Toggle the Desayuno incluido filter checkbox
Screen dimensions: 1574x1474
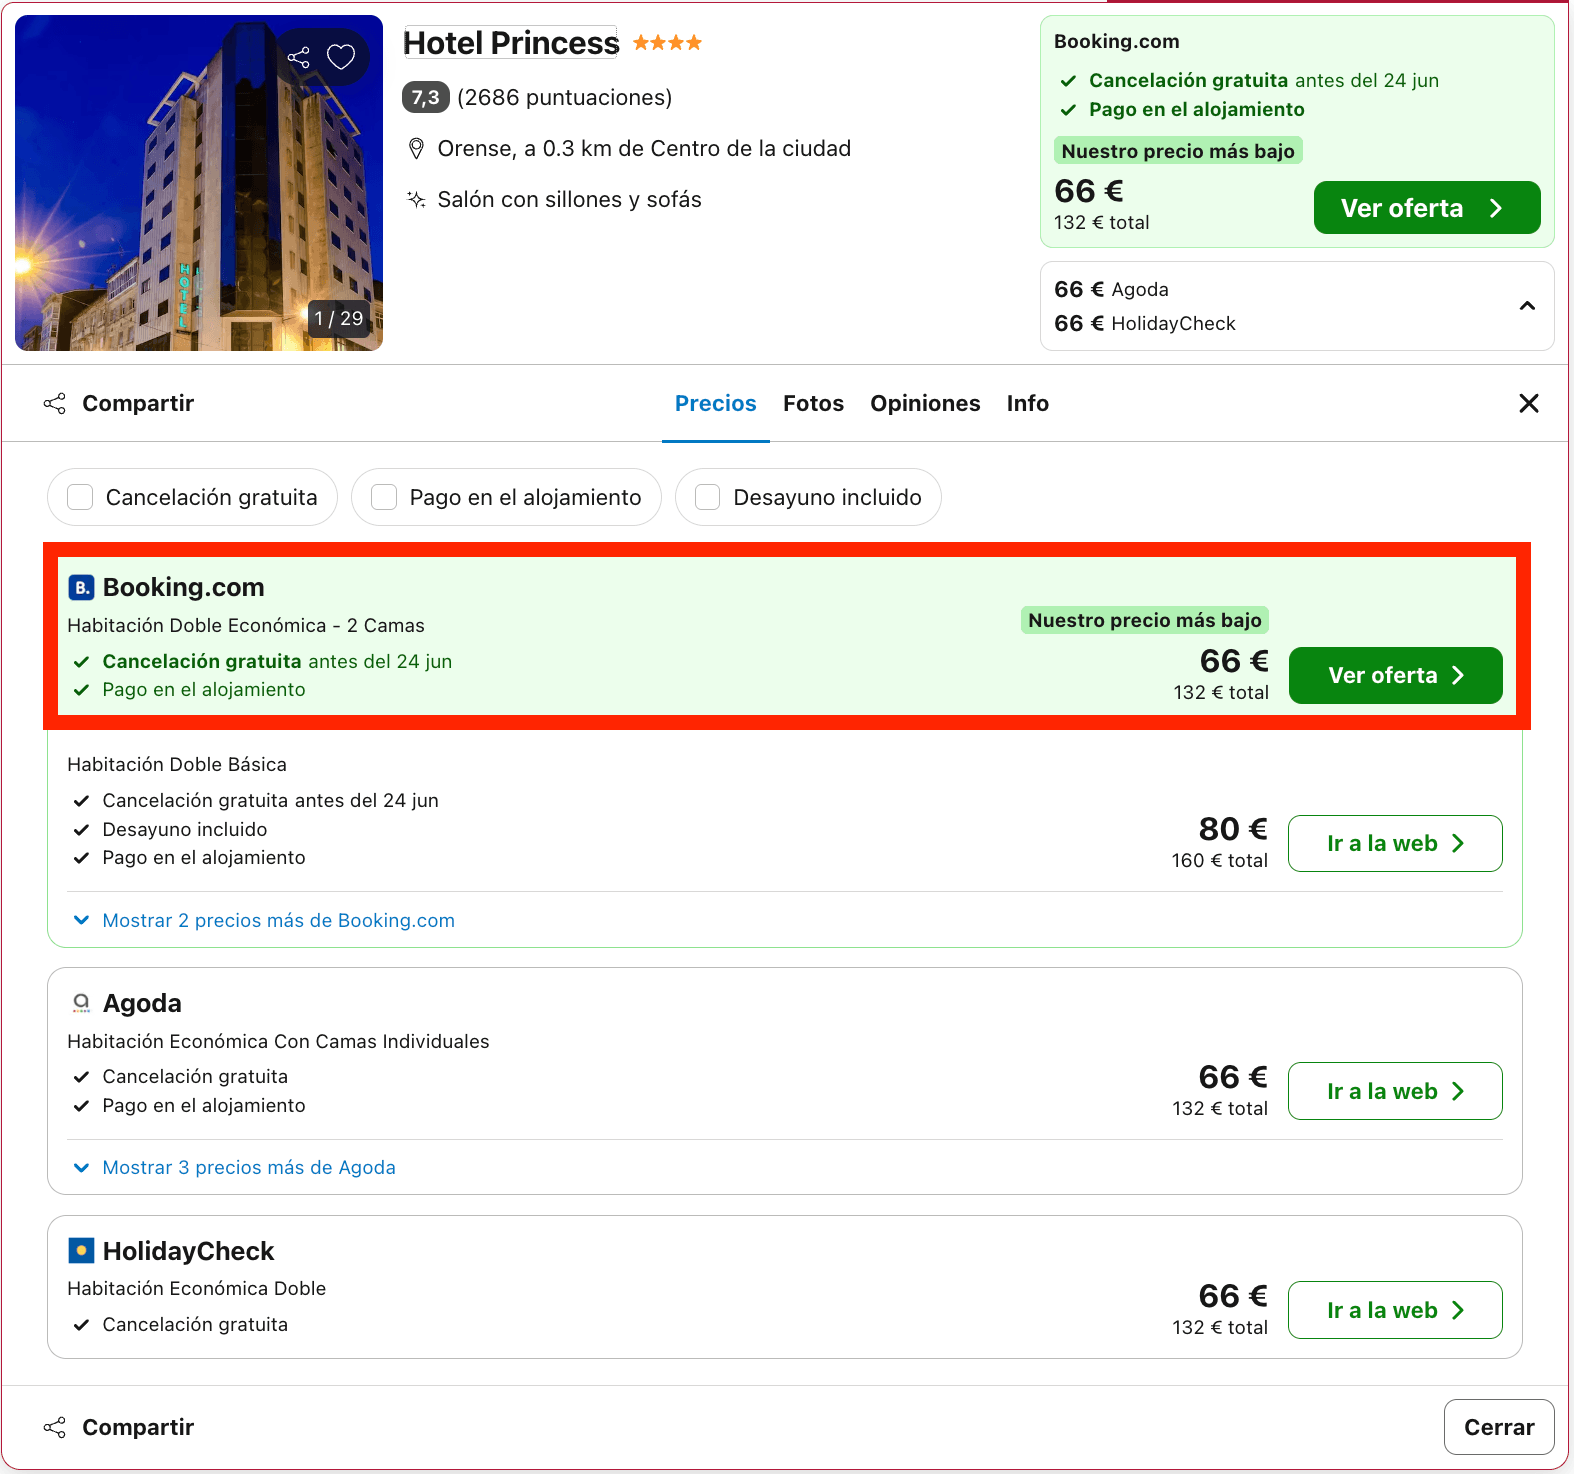pyautogui.click(x=708, y=497)
